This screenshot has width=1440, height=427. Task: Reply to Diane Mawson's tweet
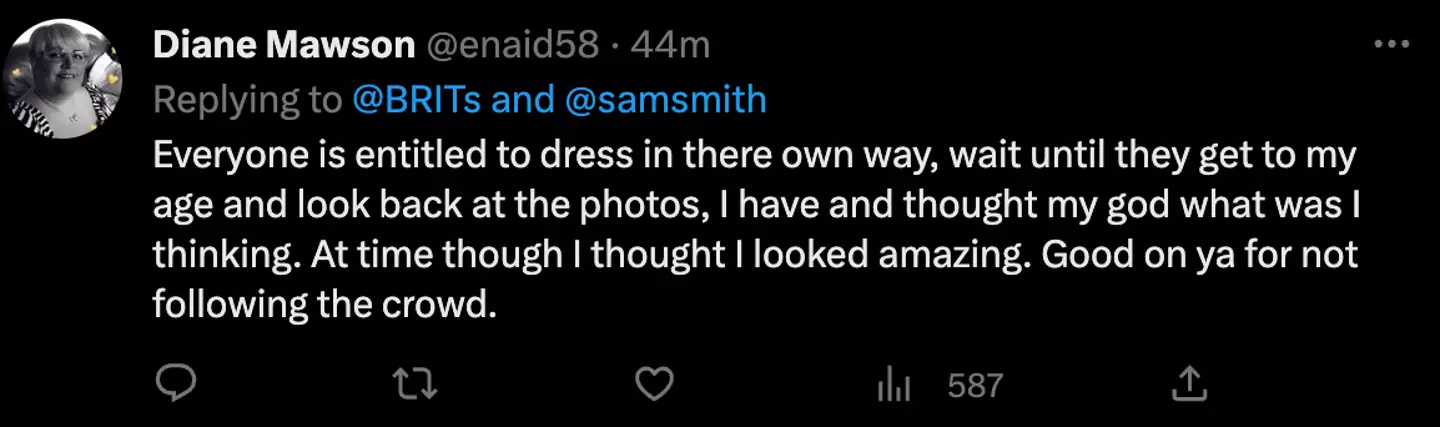tap(178, 384)
